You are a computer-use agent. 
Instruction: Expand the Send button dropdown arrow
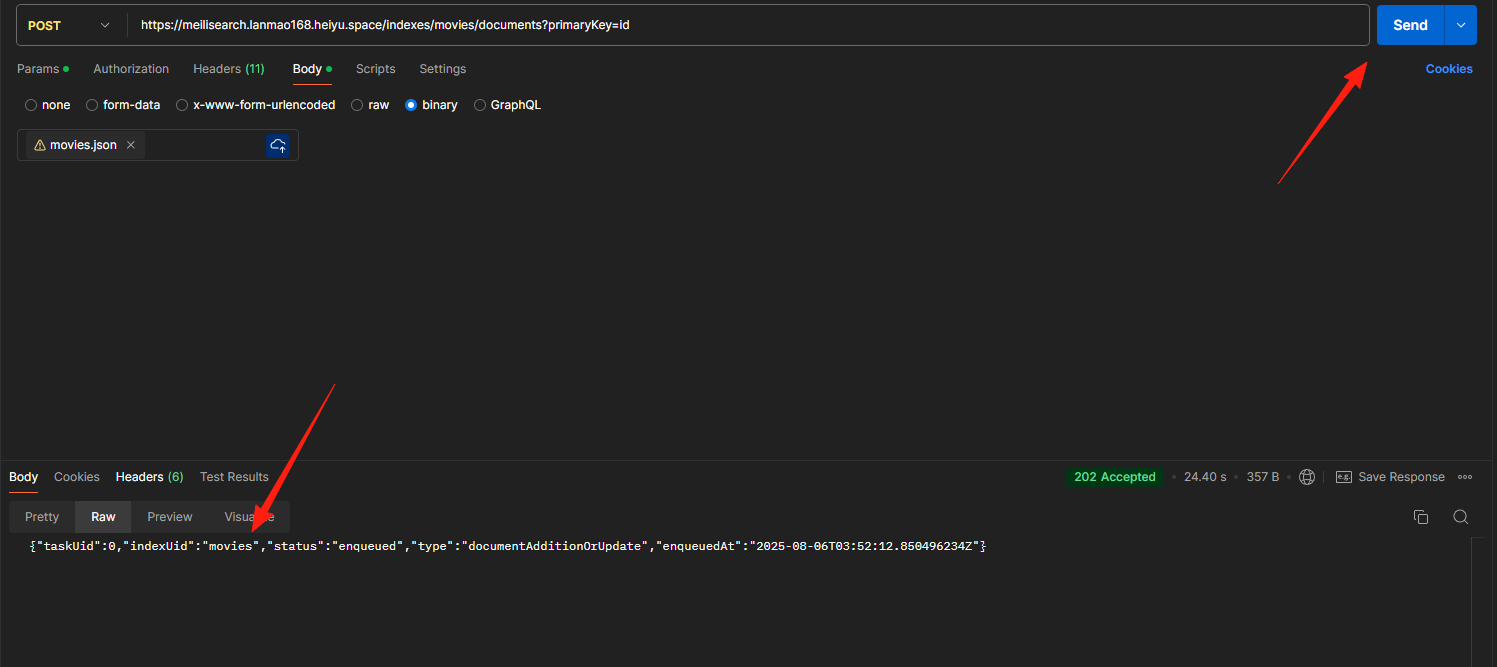(x=1460, y=25)
